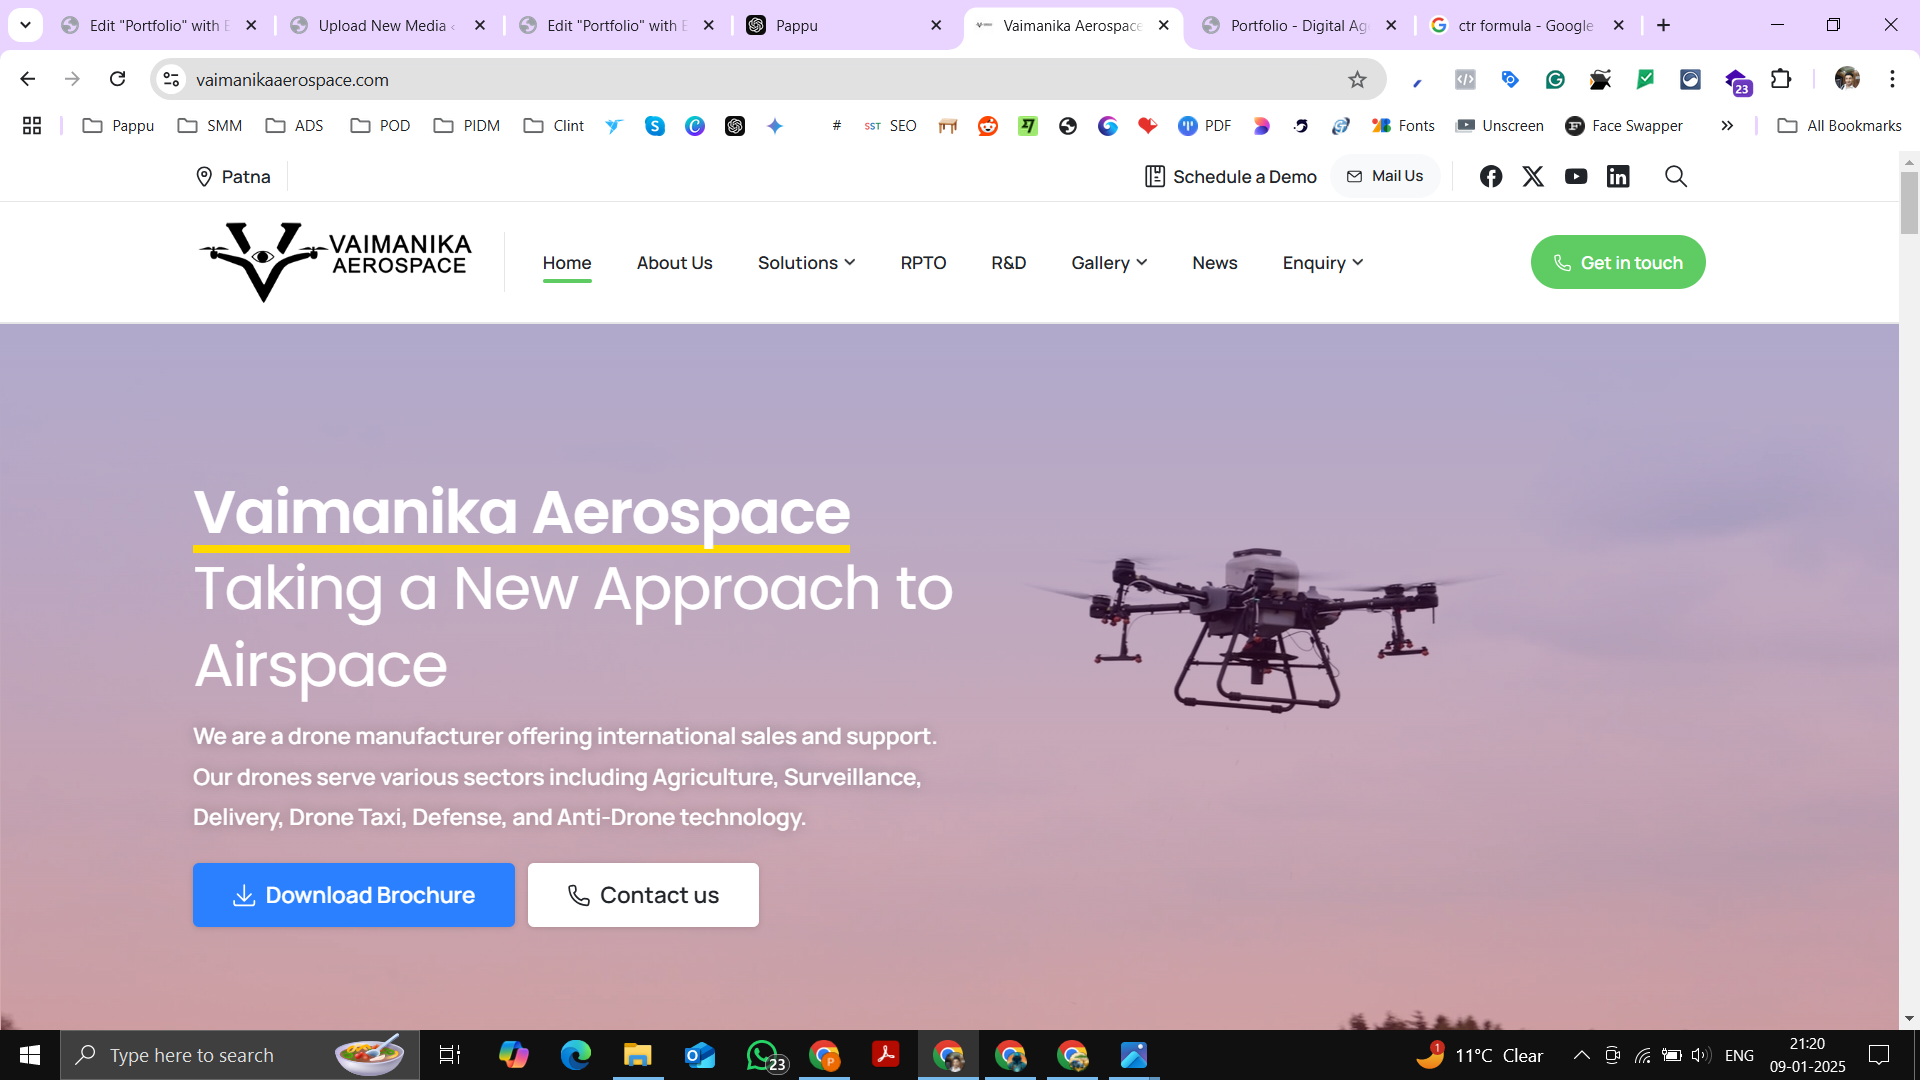1920x1080 pixels.
Task: Click the Windows taskbar search box
Action: (x=240, y=1055)
